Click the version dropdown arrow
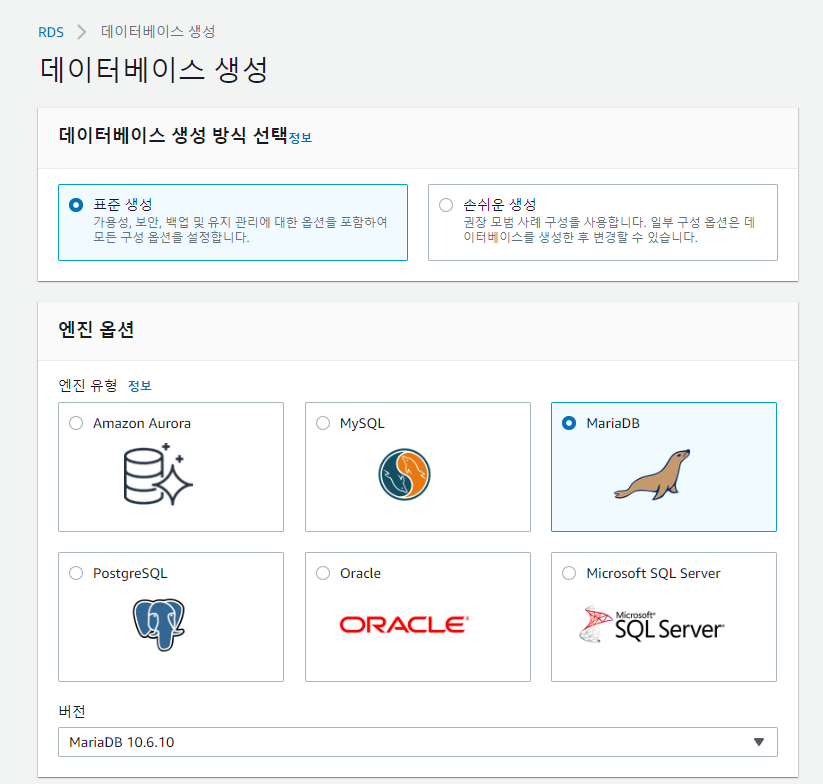This screenshot has height=784, width=823. (x=758, y=742)
